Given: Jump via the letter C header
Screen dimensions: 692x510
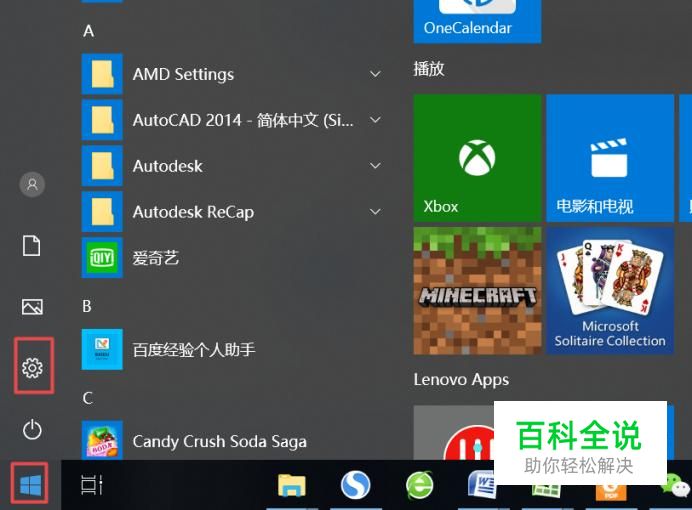Looking at the screenshot, I should [x=87, y=398].
